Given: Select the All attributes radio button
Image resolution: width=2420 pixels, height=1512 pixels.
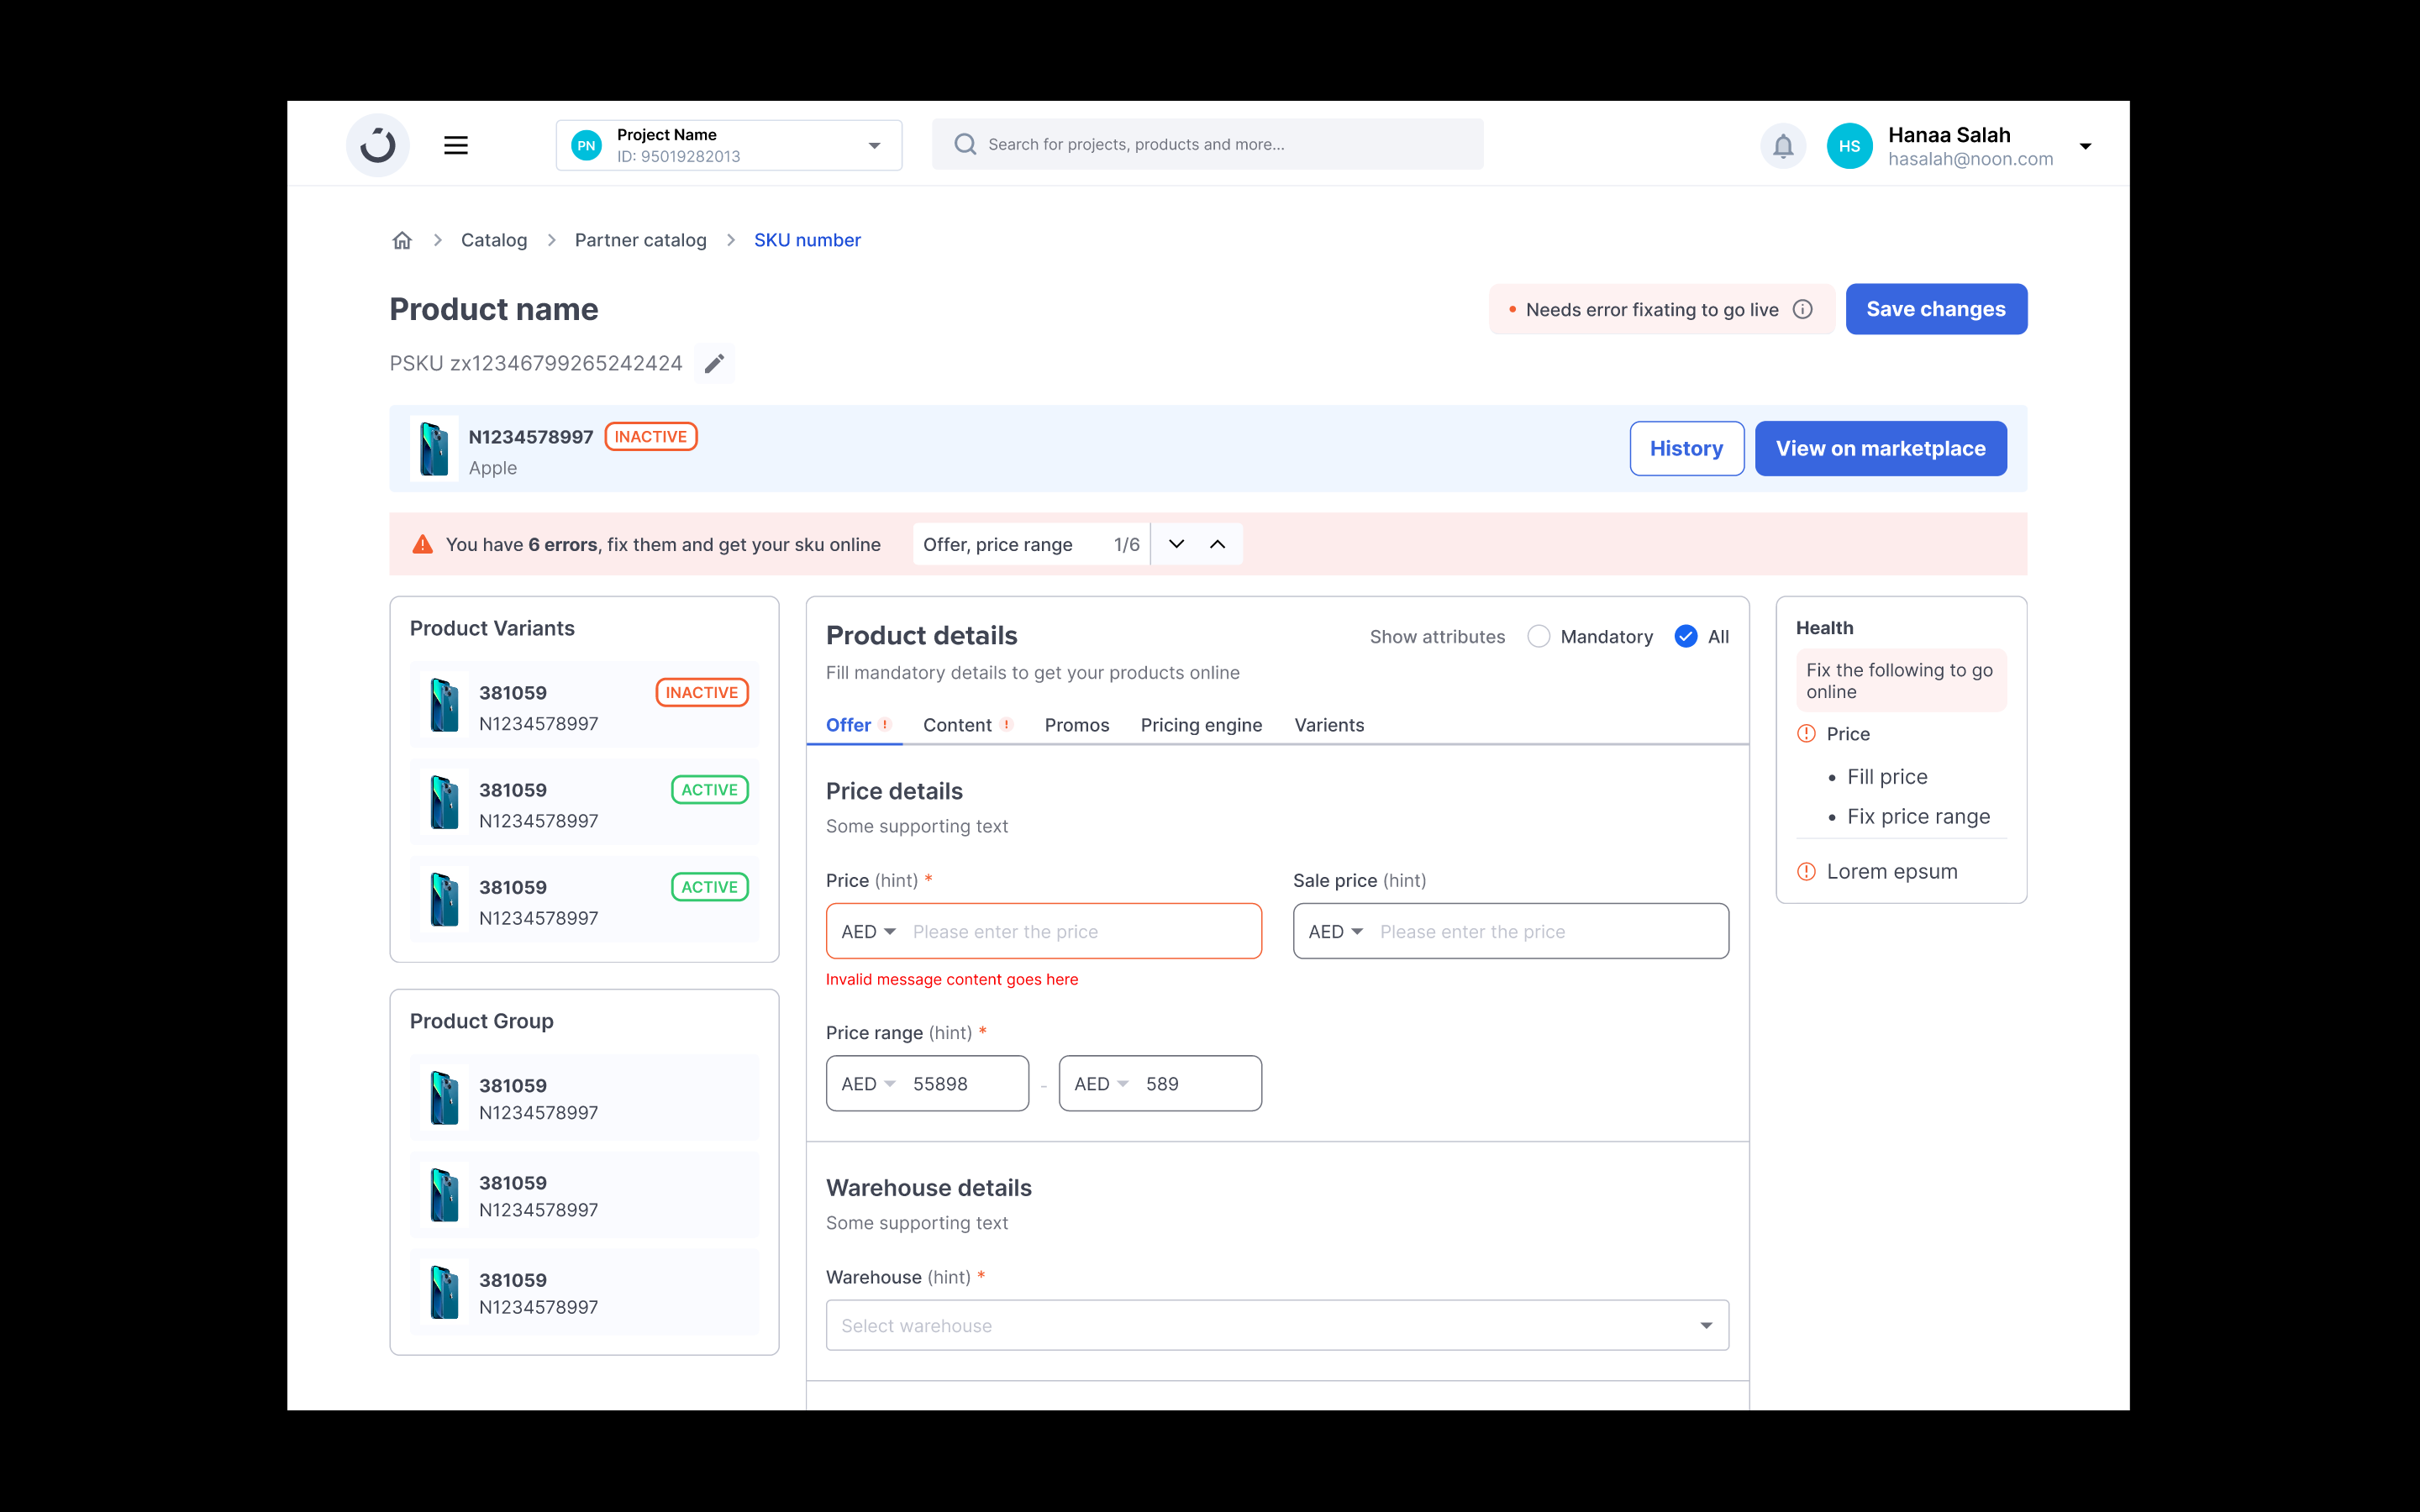Looking at the screenshot, I should (1685, 637).
